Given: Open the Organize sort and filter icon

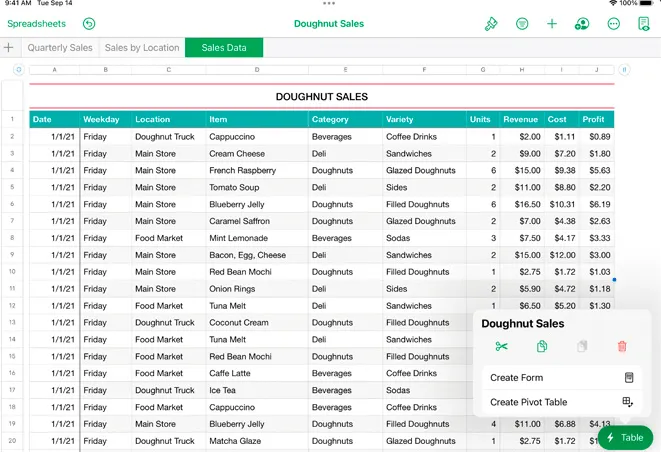Looking at the screenshot, I should pos(522,24).
